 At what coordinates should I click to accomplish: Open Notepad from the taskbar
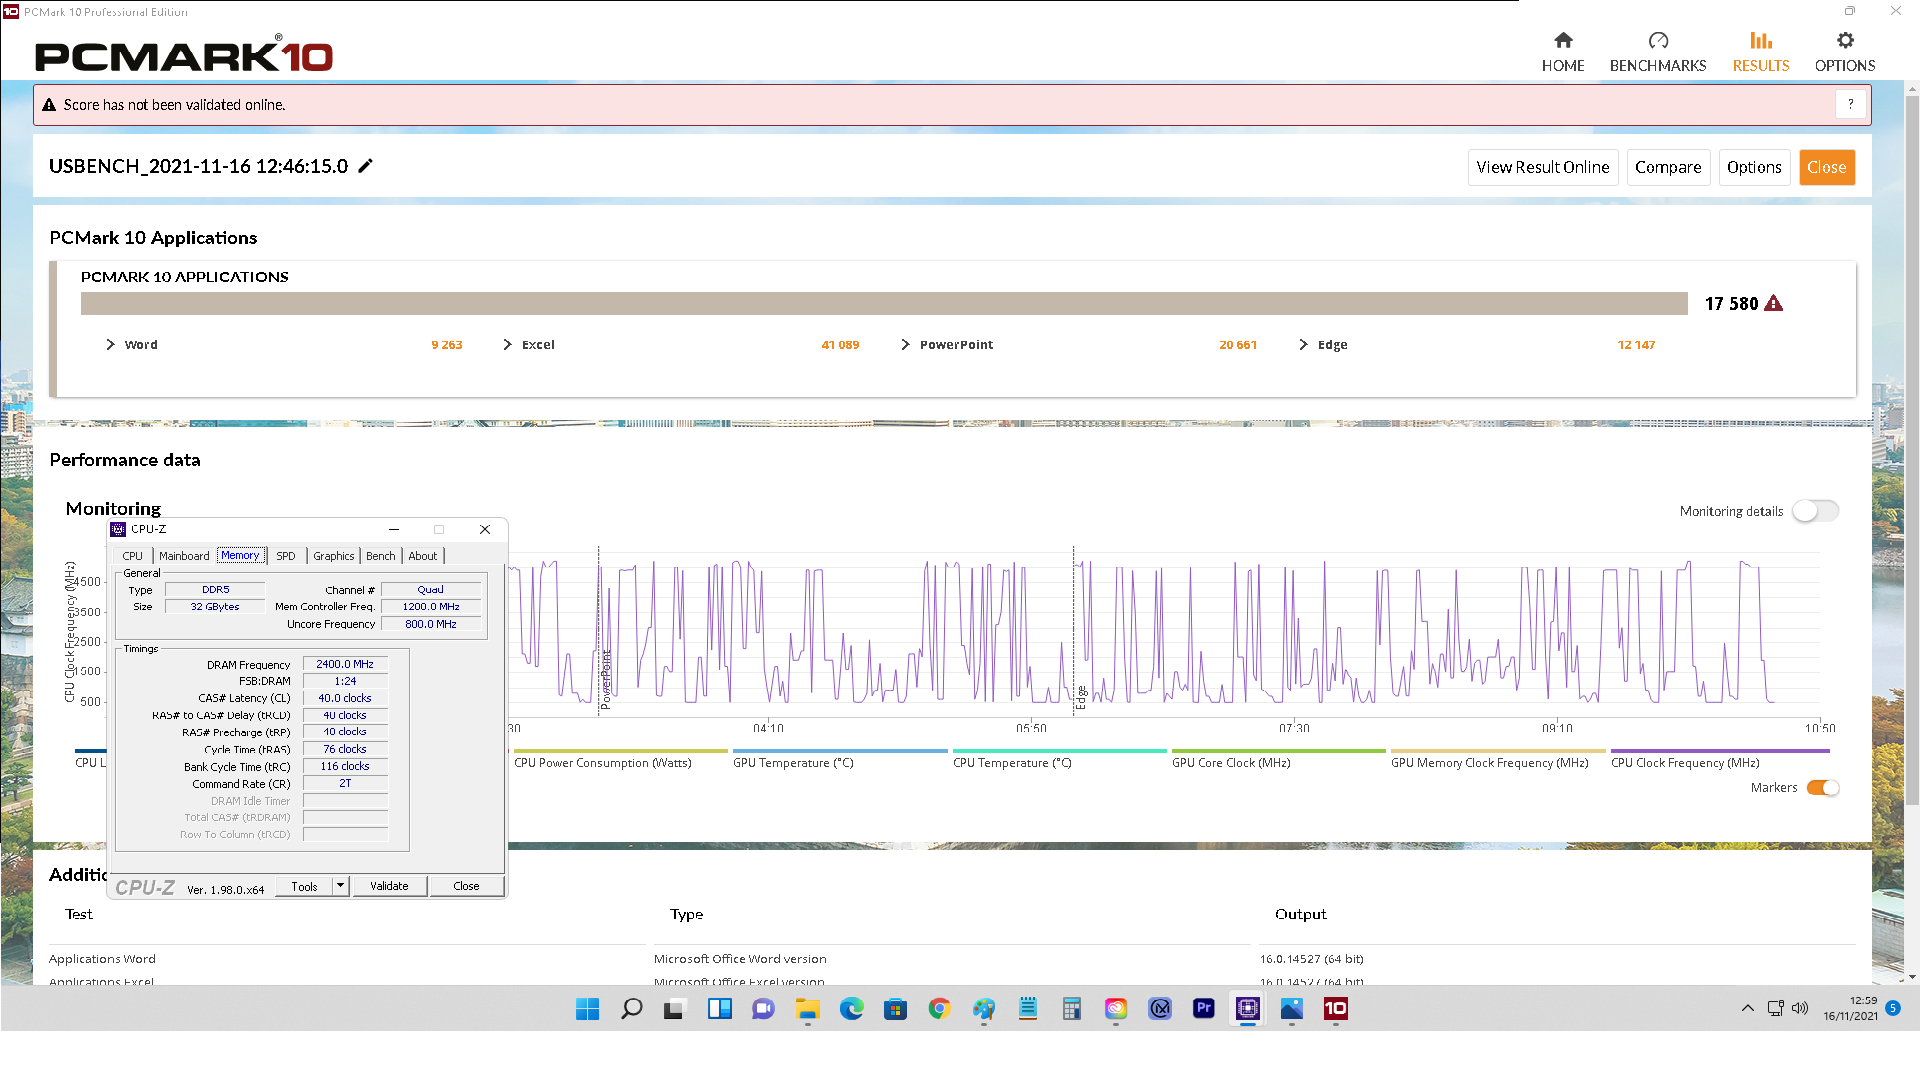pyautogui.click(x=1027, y=1009)
